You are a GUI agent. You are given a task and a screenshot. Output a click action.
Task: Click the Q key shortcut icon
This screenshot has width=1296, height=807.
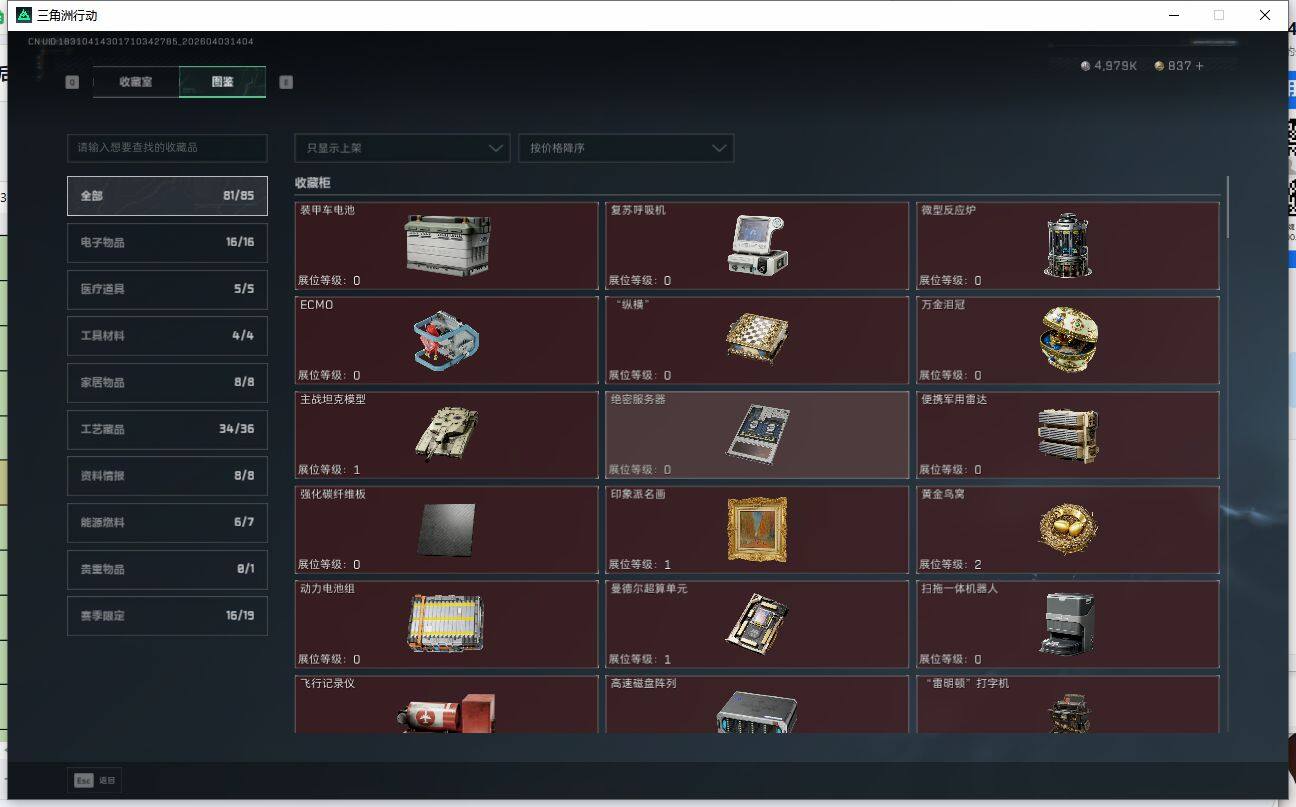click(x=72, y=82)
